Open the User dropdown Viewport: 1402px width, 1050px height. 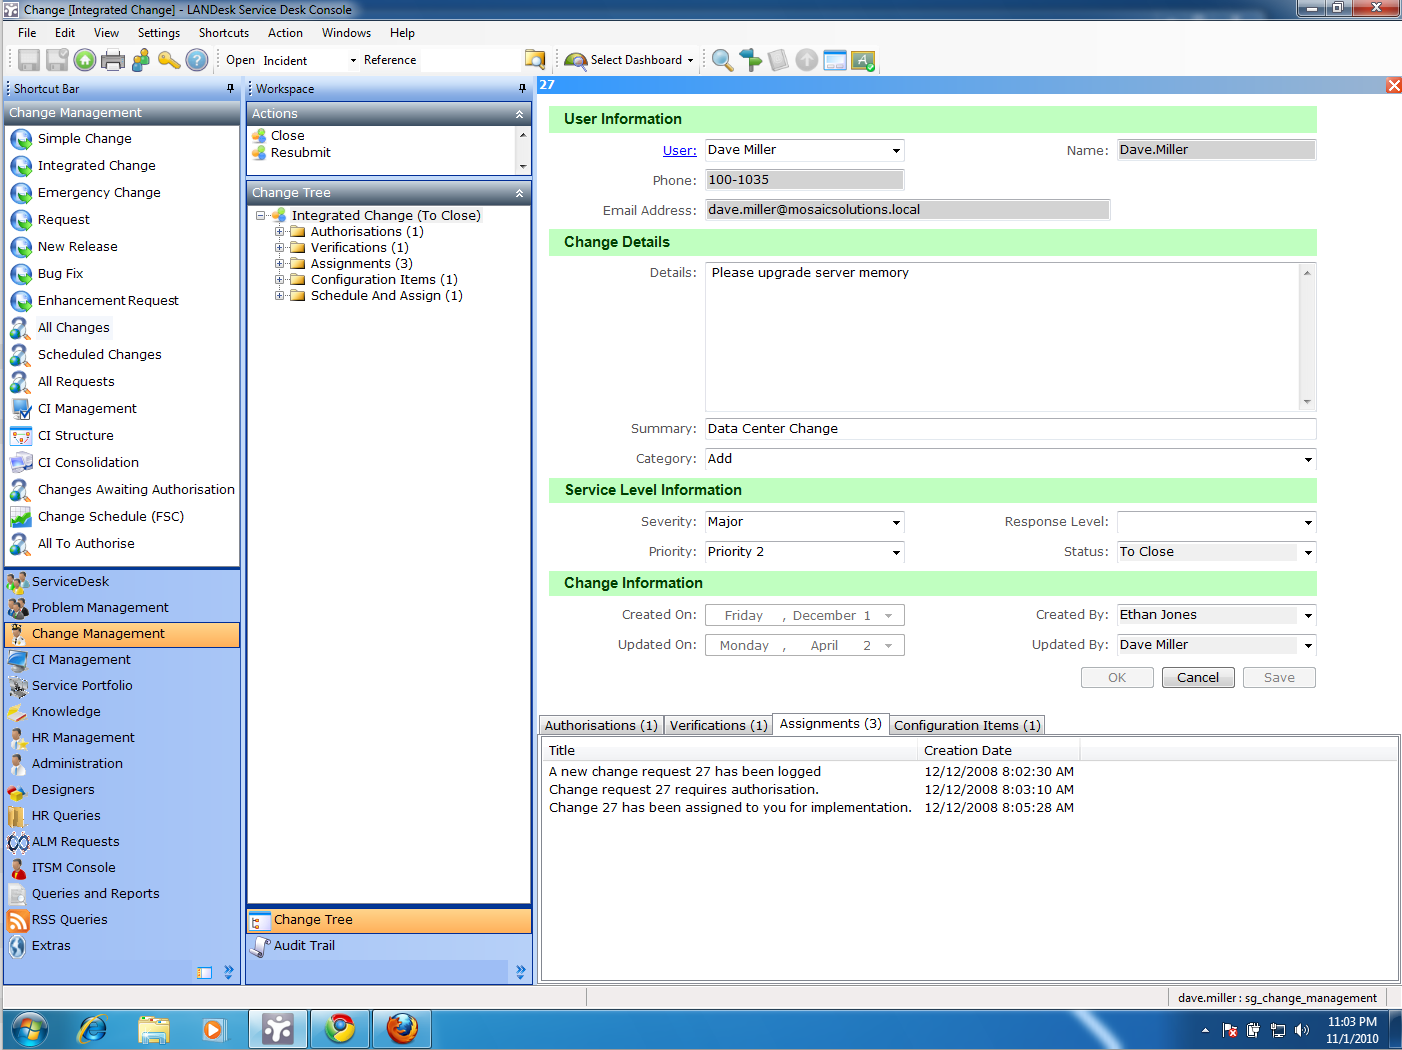[896, 151]
